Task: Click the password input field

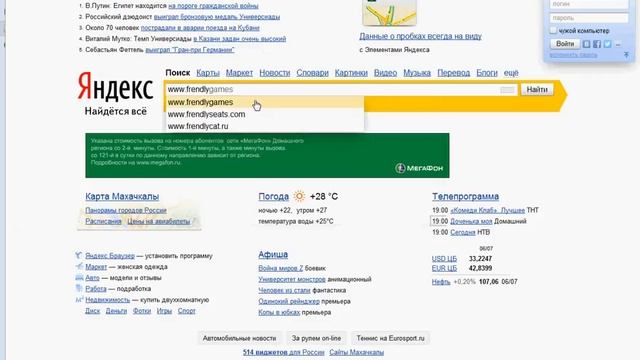Action: [589, 18]
